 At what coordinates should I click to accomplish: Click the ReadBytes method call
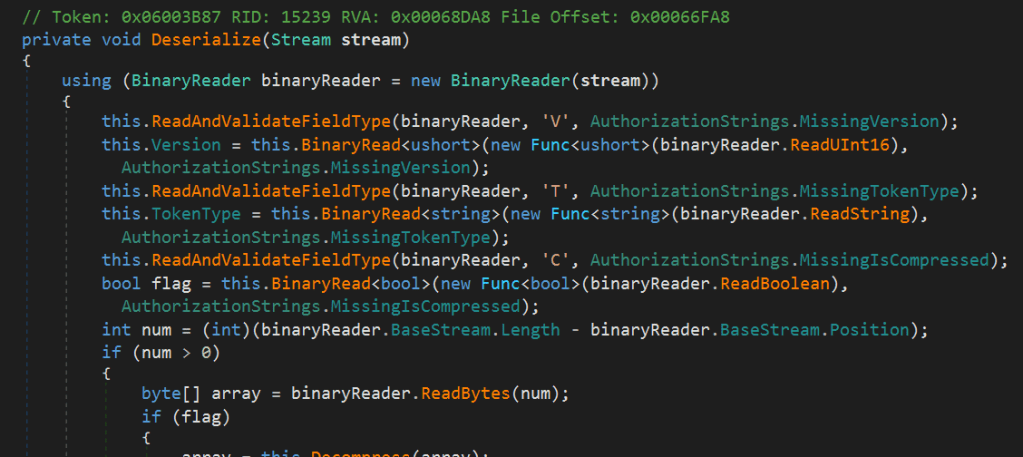point(462,393)
